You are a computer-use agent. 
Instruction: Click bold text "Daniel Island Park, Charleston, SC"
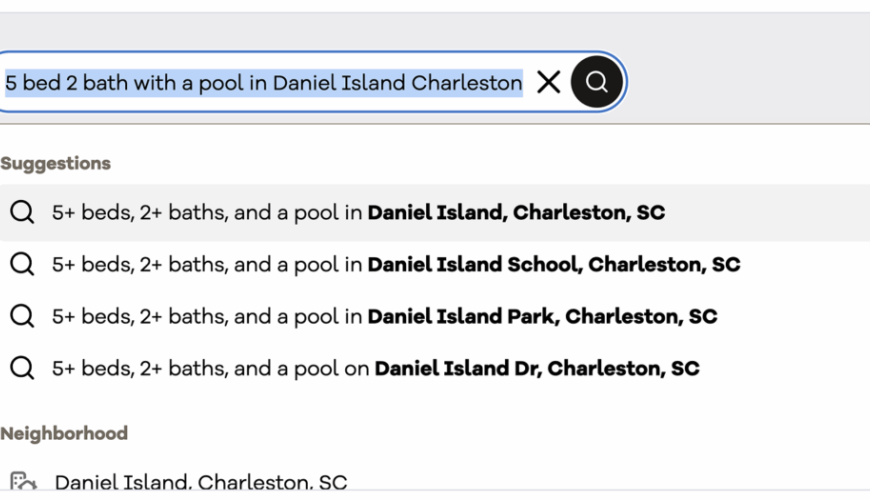coord(542,317)
